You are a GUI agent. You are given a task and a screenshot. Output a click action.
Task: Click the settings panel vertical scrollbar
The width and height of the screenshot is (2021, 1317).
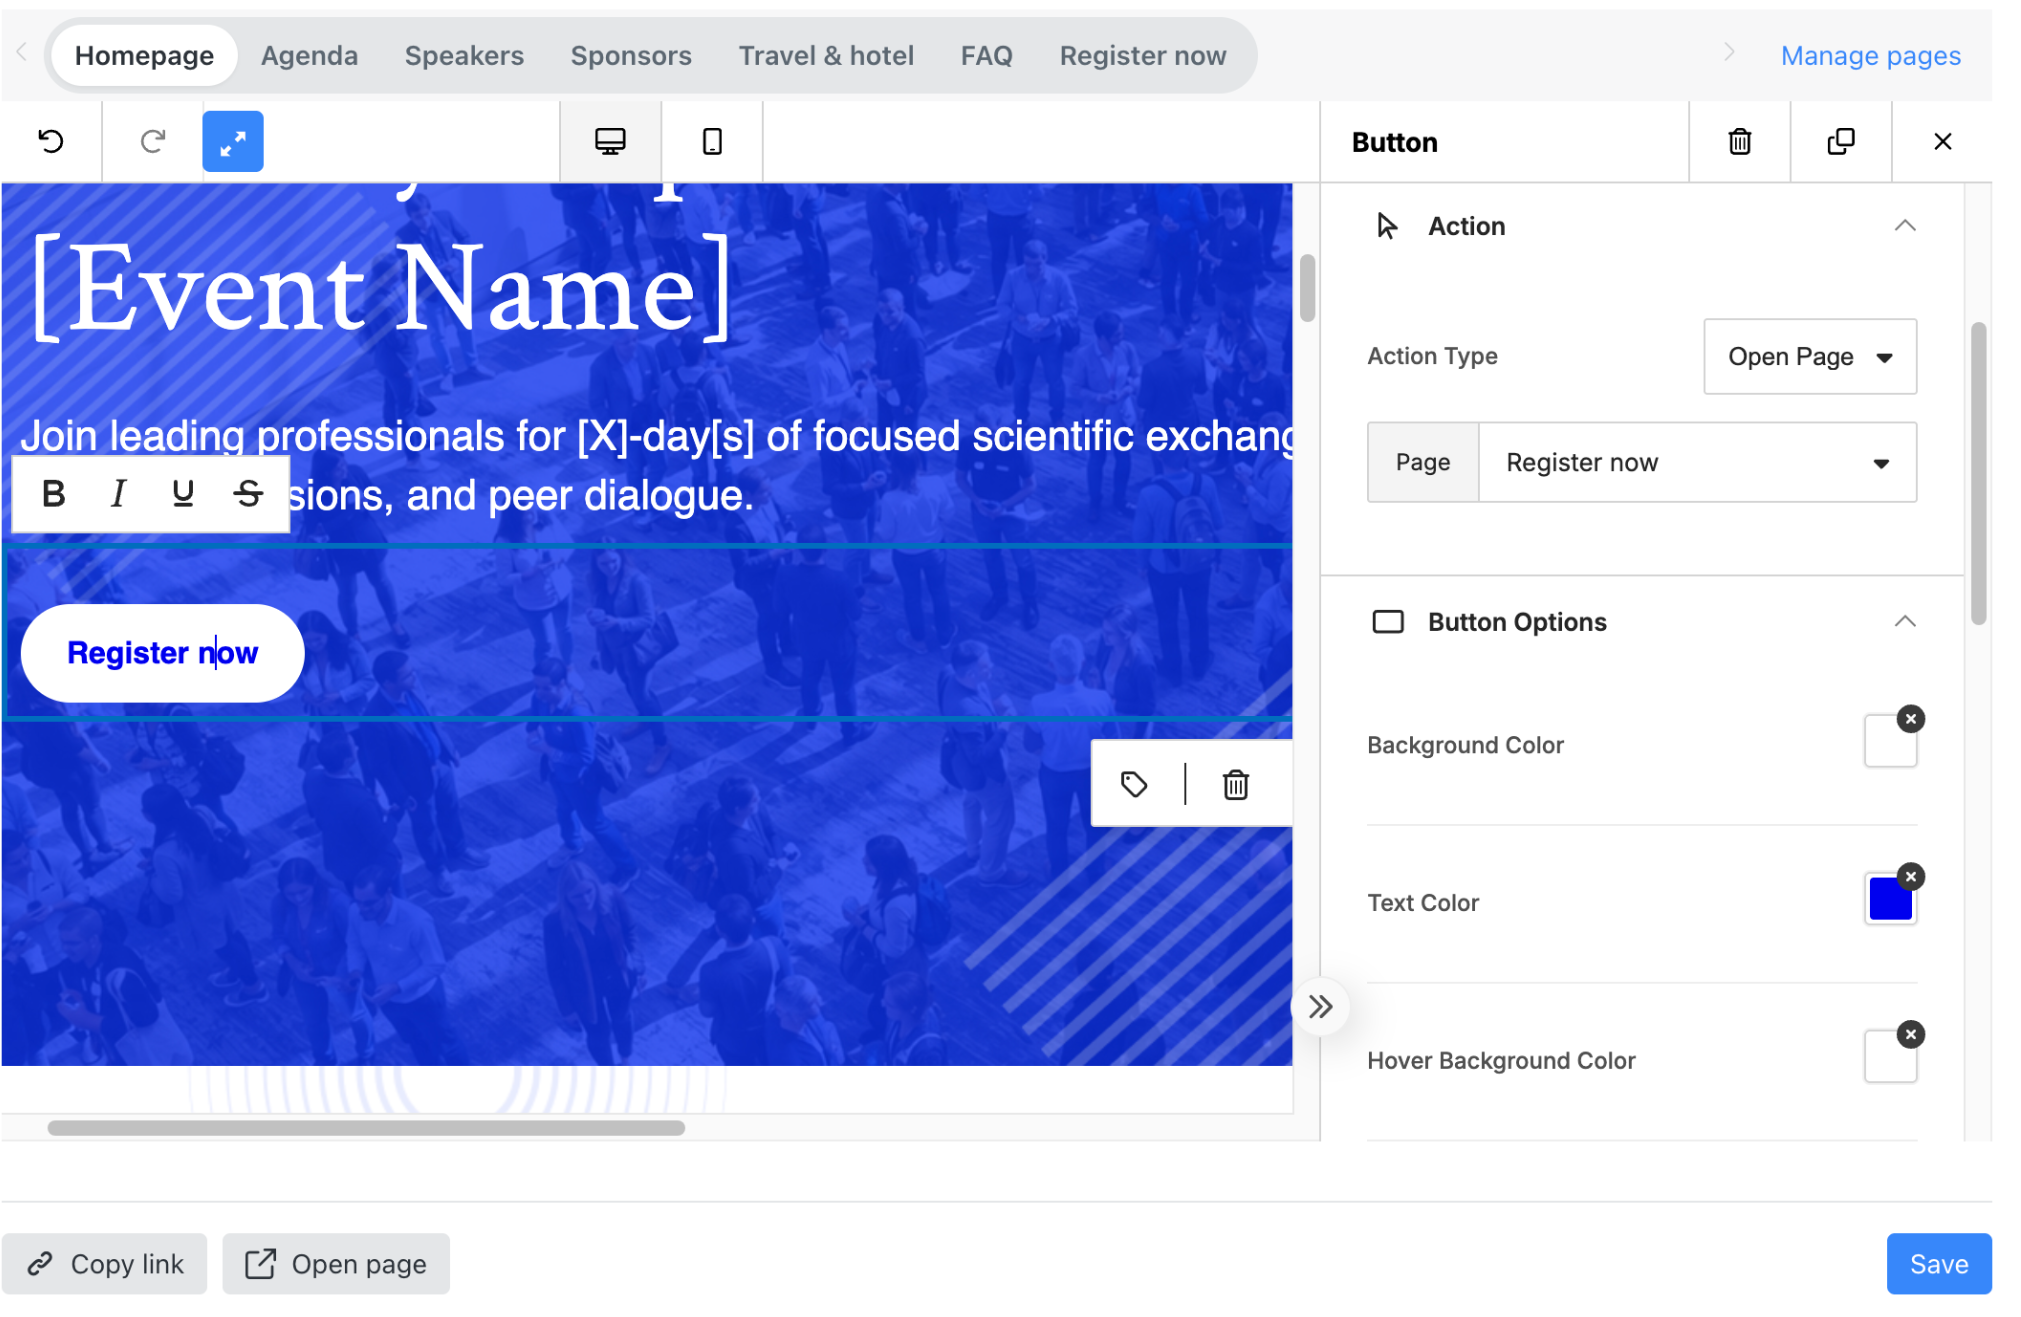[1978, 473]
